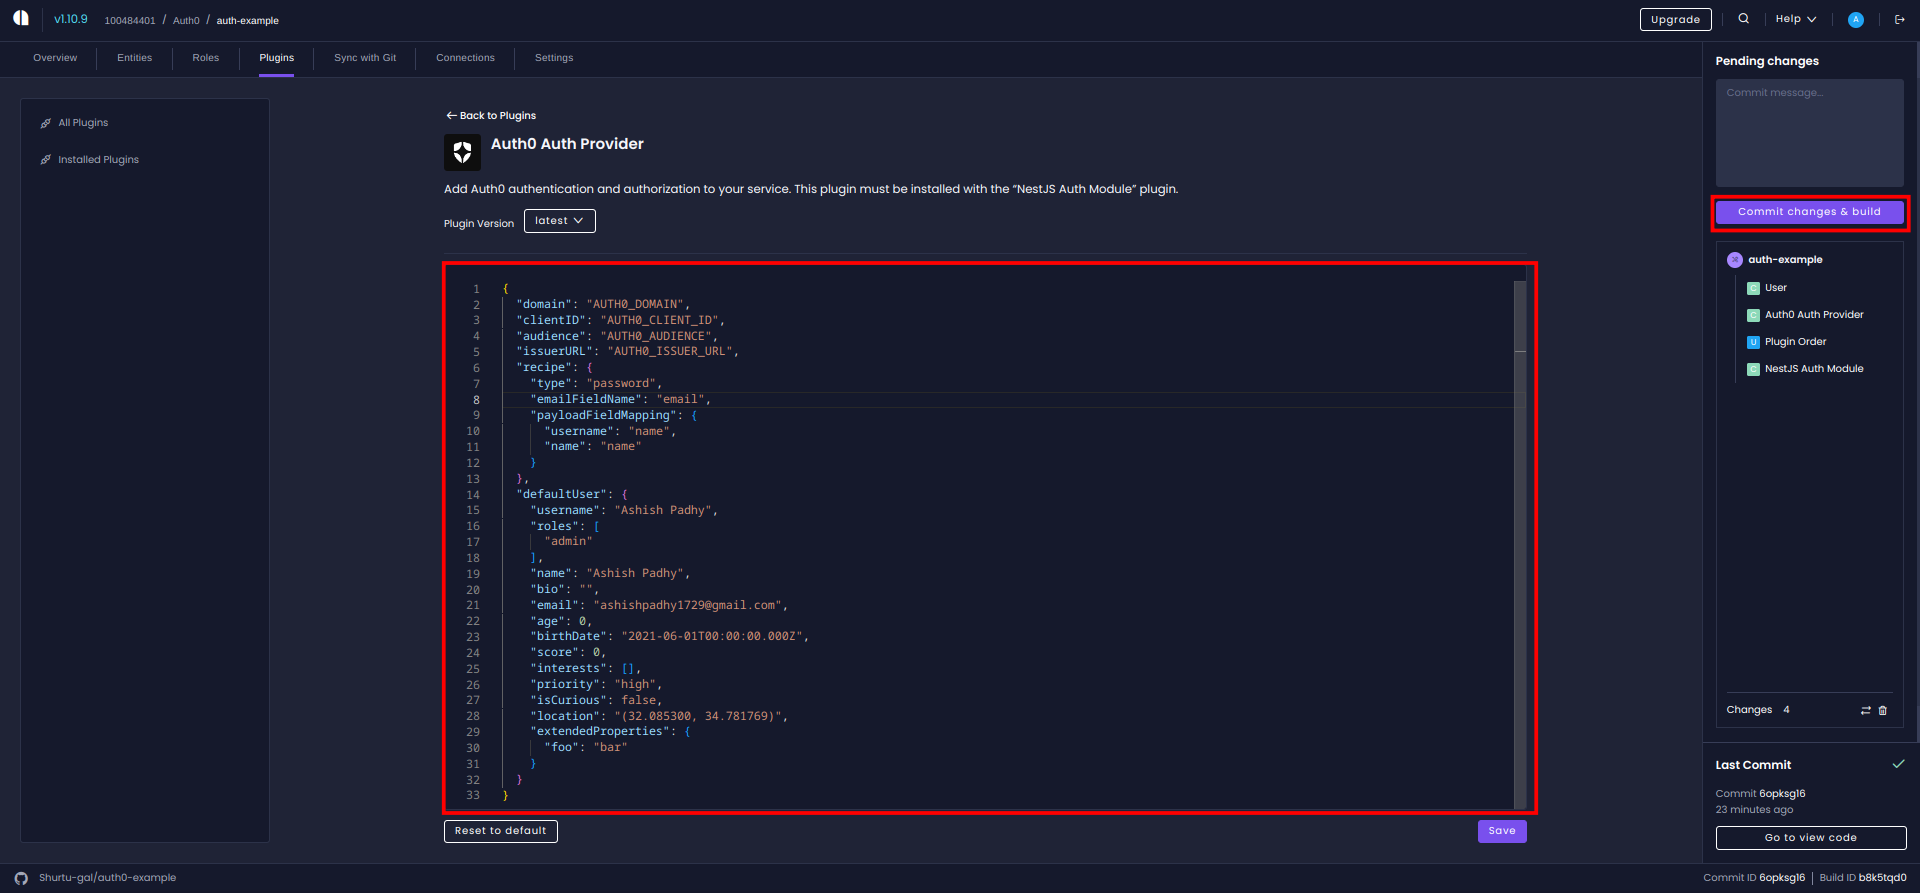
Task: Click breadcrumb 100484401 workspace
Action: pyautogui.click(x=130, y=20)
